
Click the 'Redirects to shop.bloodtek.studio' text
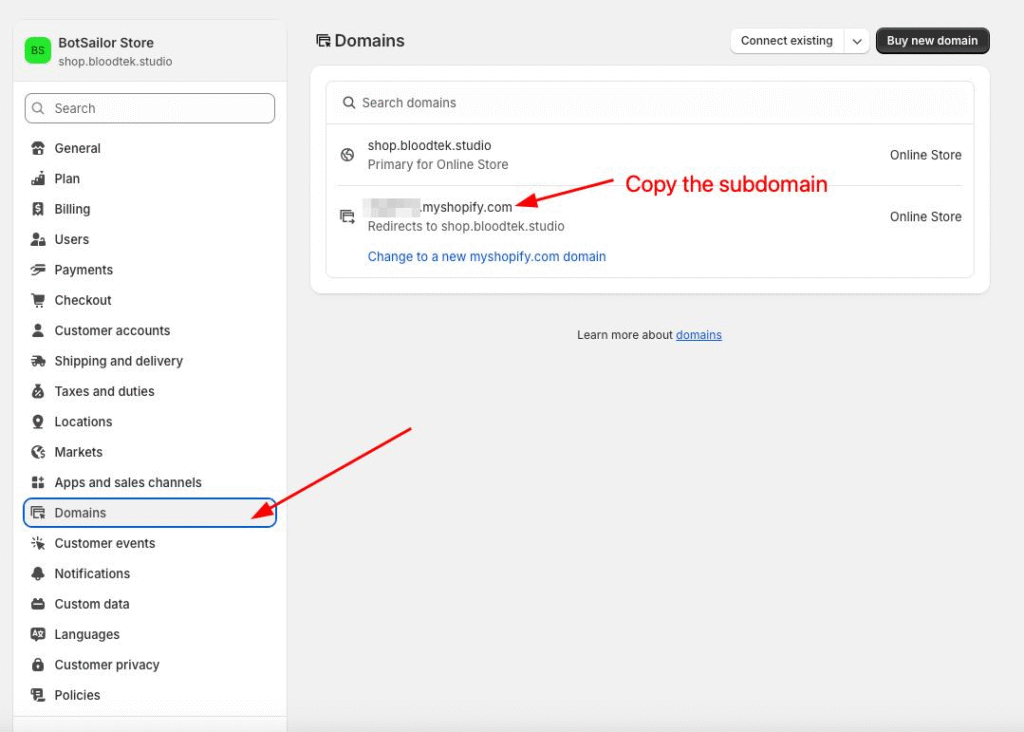pos(466,227)
